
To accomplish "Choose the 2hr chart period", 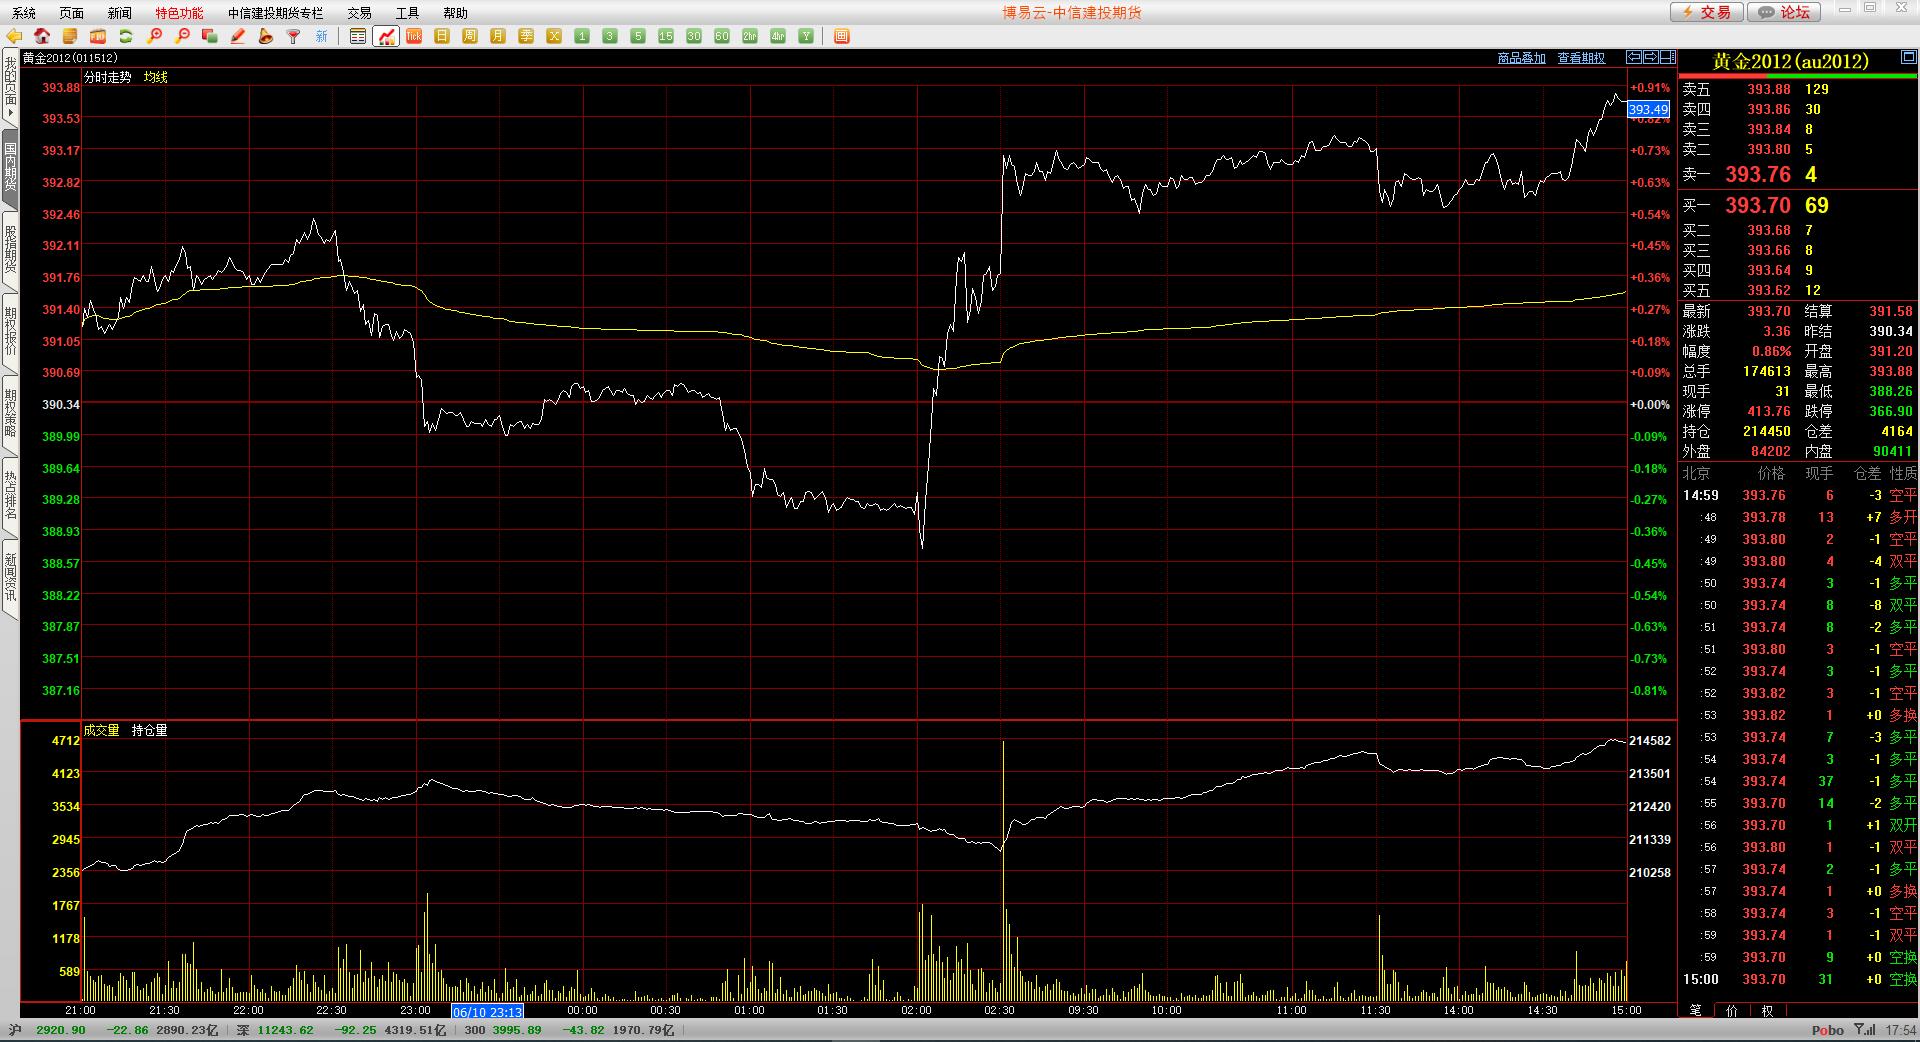I will coord(750,36).
